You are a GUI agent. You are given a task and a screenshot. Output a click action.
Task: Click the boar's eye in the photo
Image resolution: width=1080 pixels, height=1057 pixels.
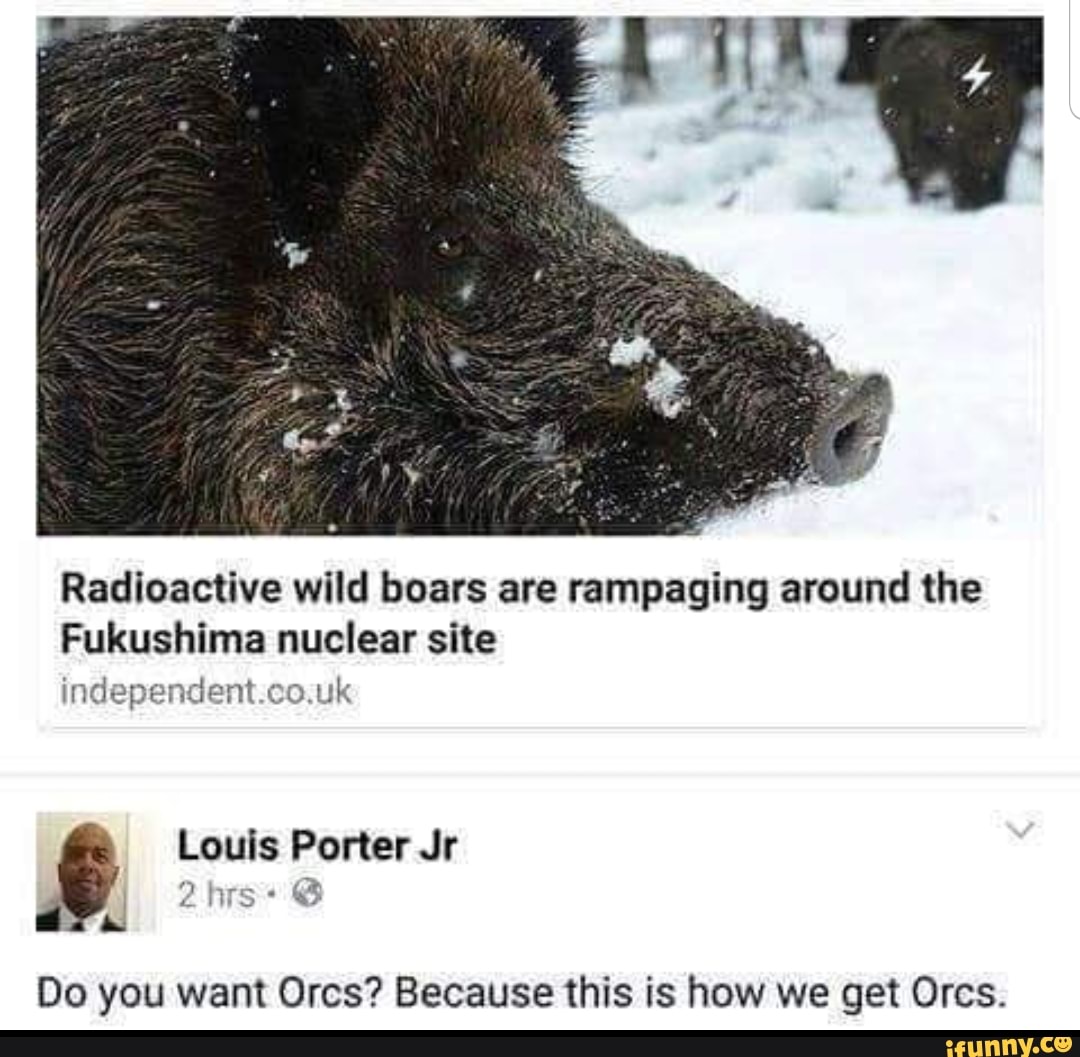(449, 243)
